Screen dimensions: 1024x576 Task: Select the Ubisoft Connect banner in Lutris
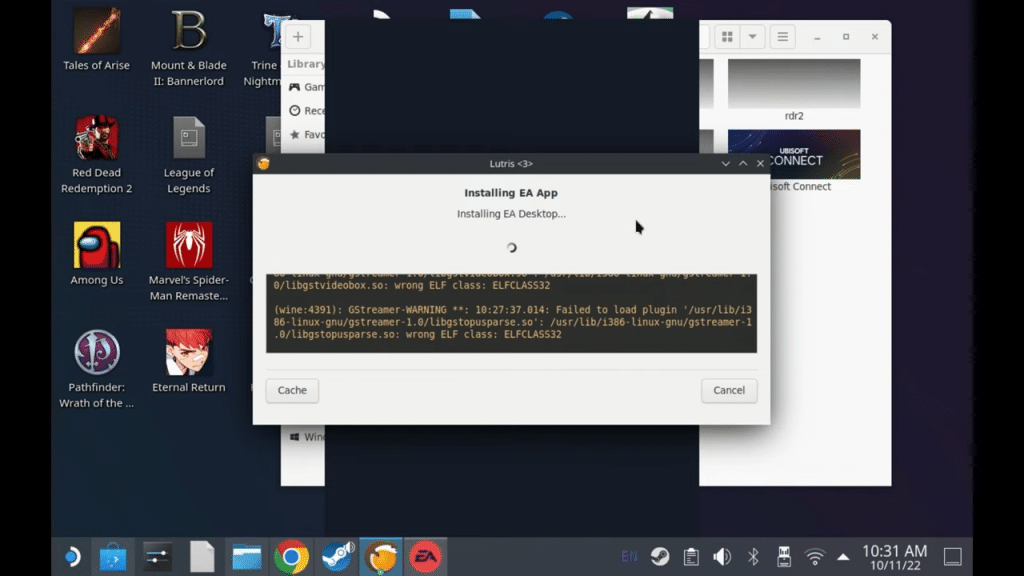793,154
